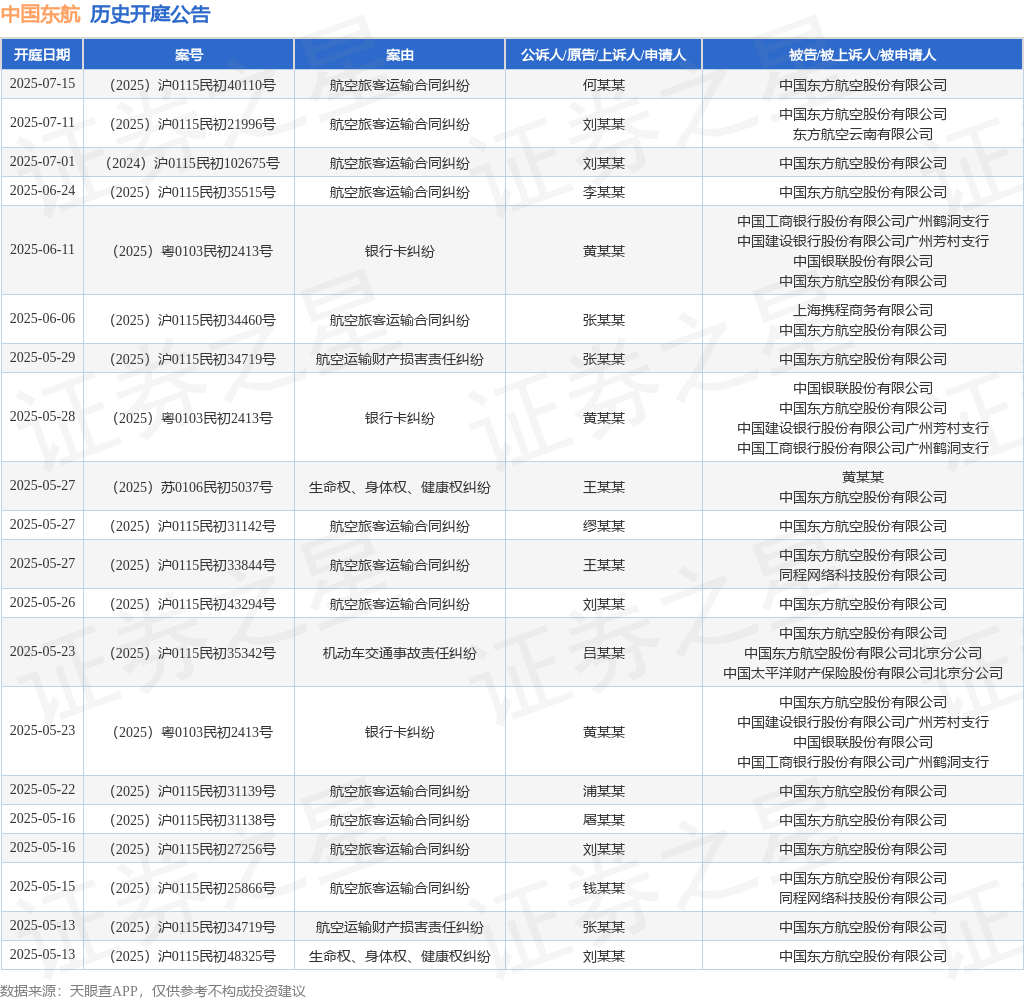The width and height of the screenshot is (1024, 1000).
Task: Click the 被告/被上诉人/被申请人 column header
Action: click(x=863, y=55)
